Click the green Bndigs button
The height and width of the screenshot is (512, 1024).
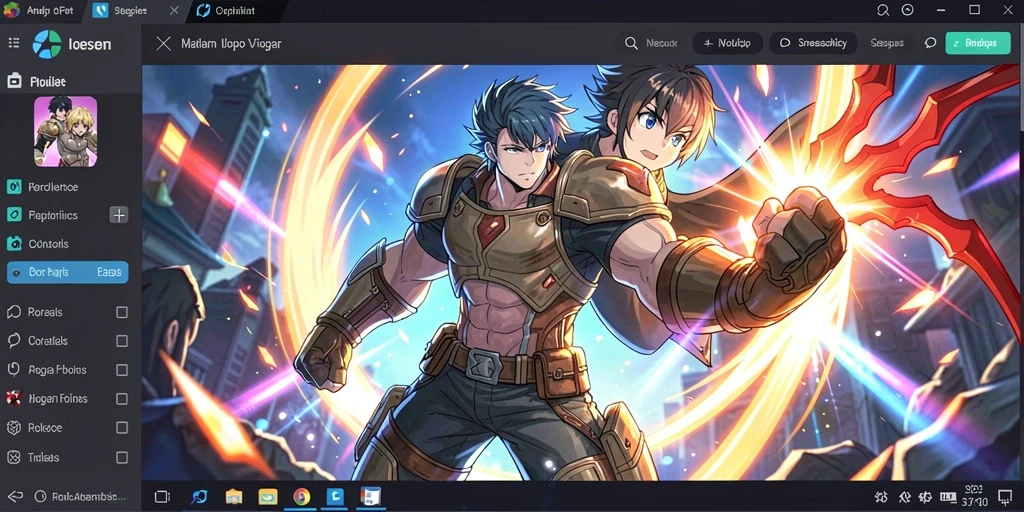click(x=978, y=43)
